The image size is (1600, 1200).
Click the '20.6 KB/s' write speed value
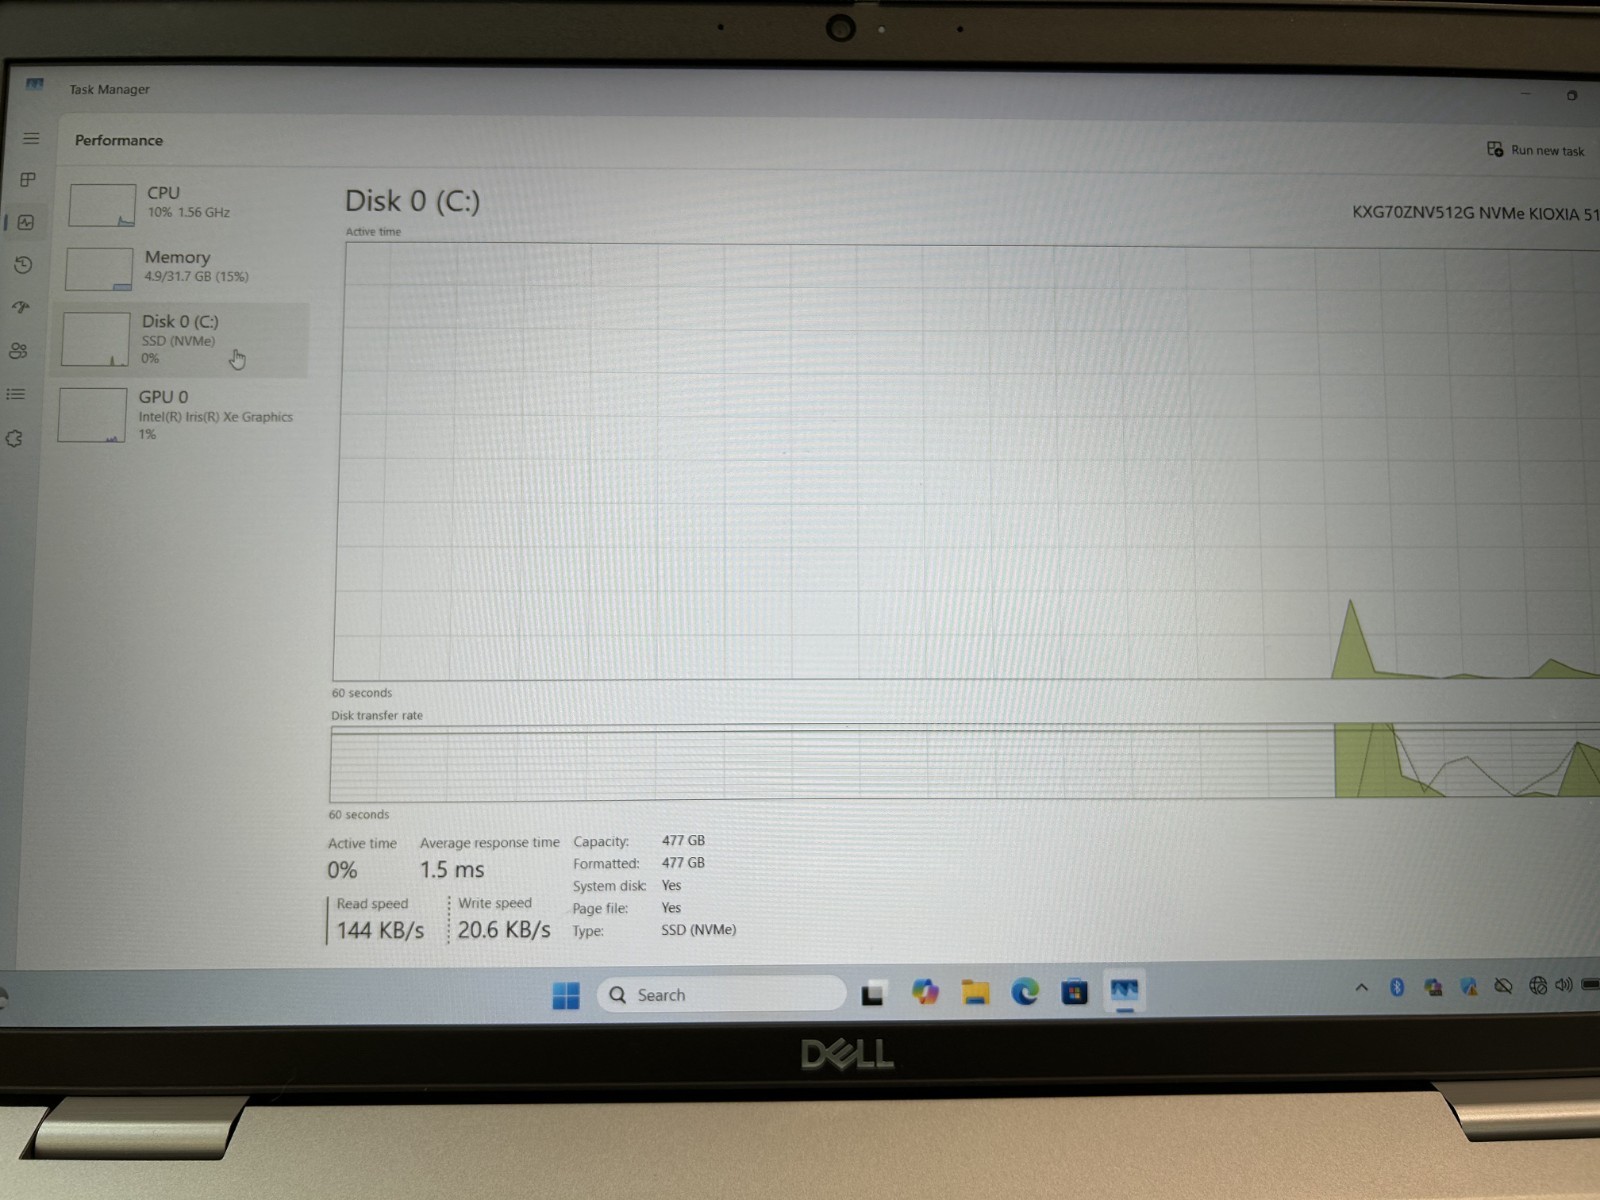pos(504,930)
